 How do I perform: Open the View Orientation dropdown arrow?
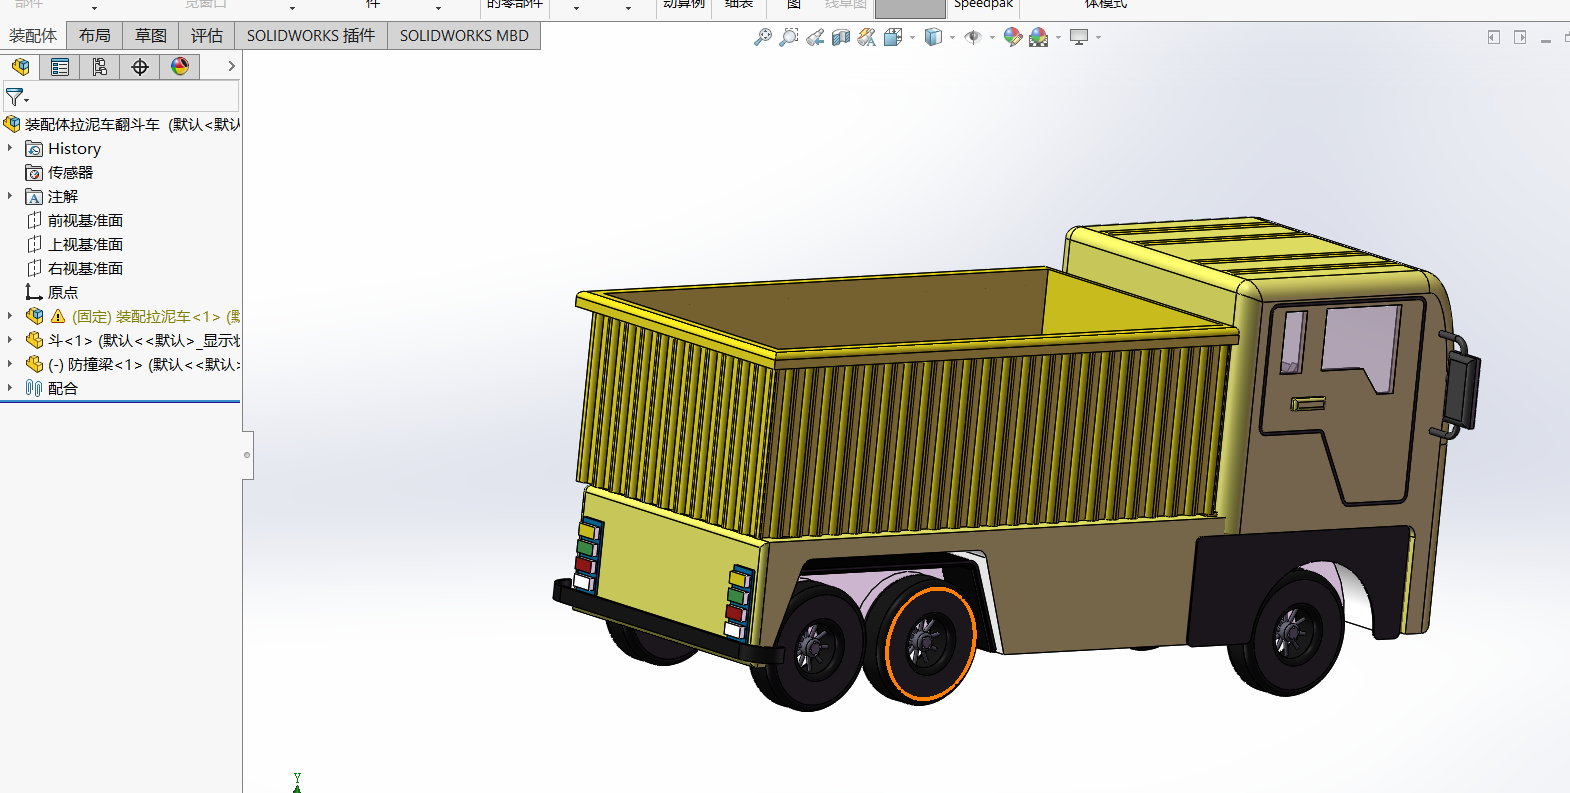(x=912, y=38)
